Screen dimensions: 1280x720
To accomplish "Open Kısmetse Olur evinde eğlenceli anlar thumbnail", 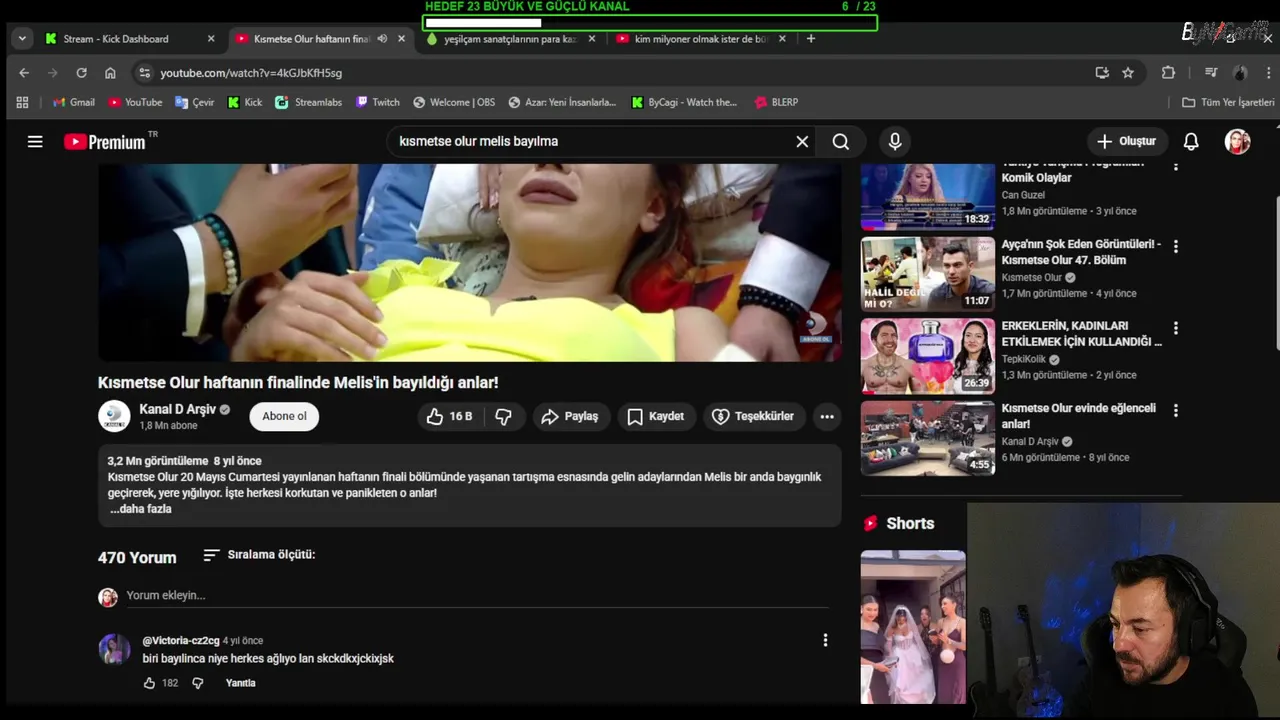I will [x=928, y=438].
